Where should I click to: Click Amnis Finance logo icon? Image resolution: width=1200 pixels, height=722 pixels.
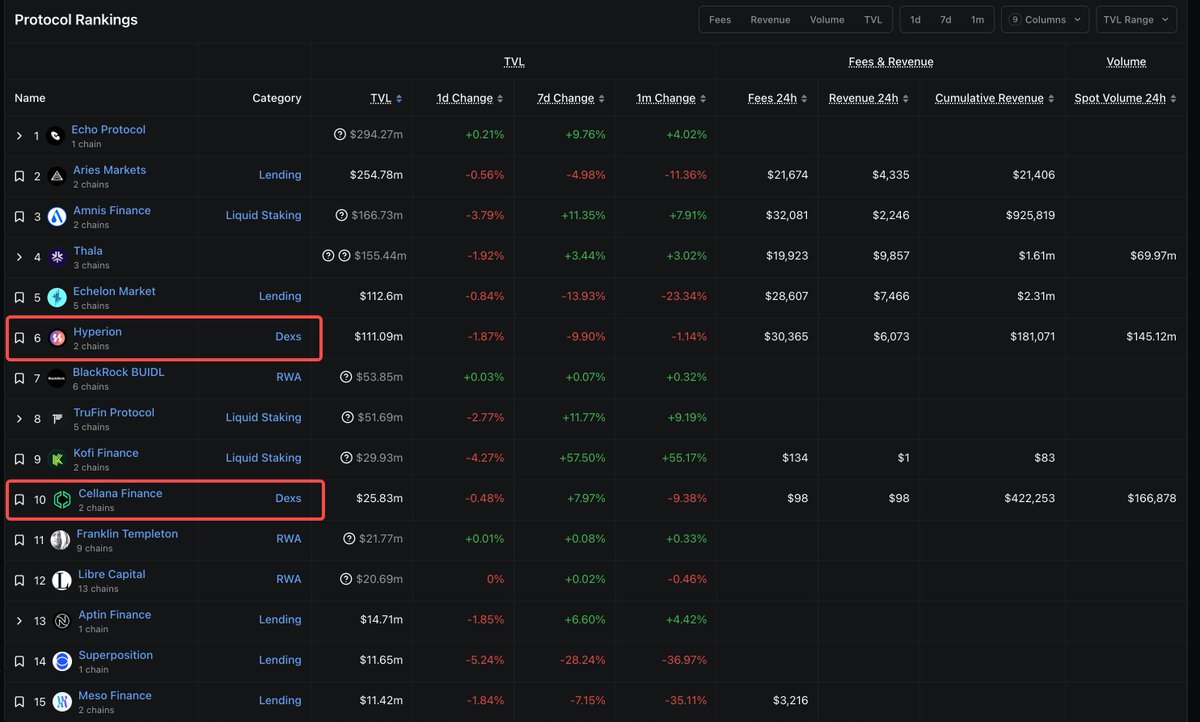pos(57,217)
